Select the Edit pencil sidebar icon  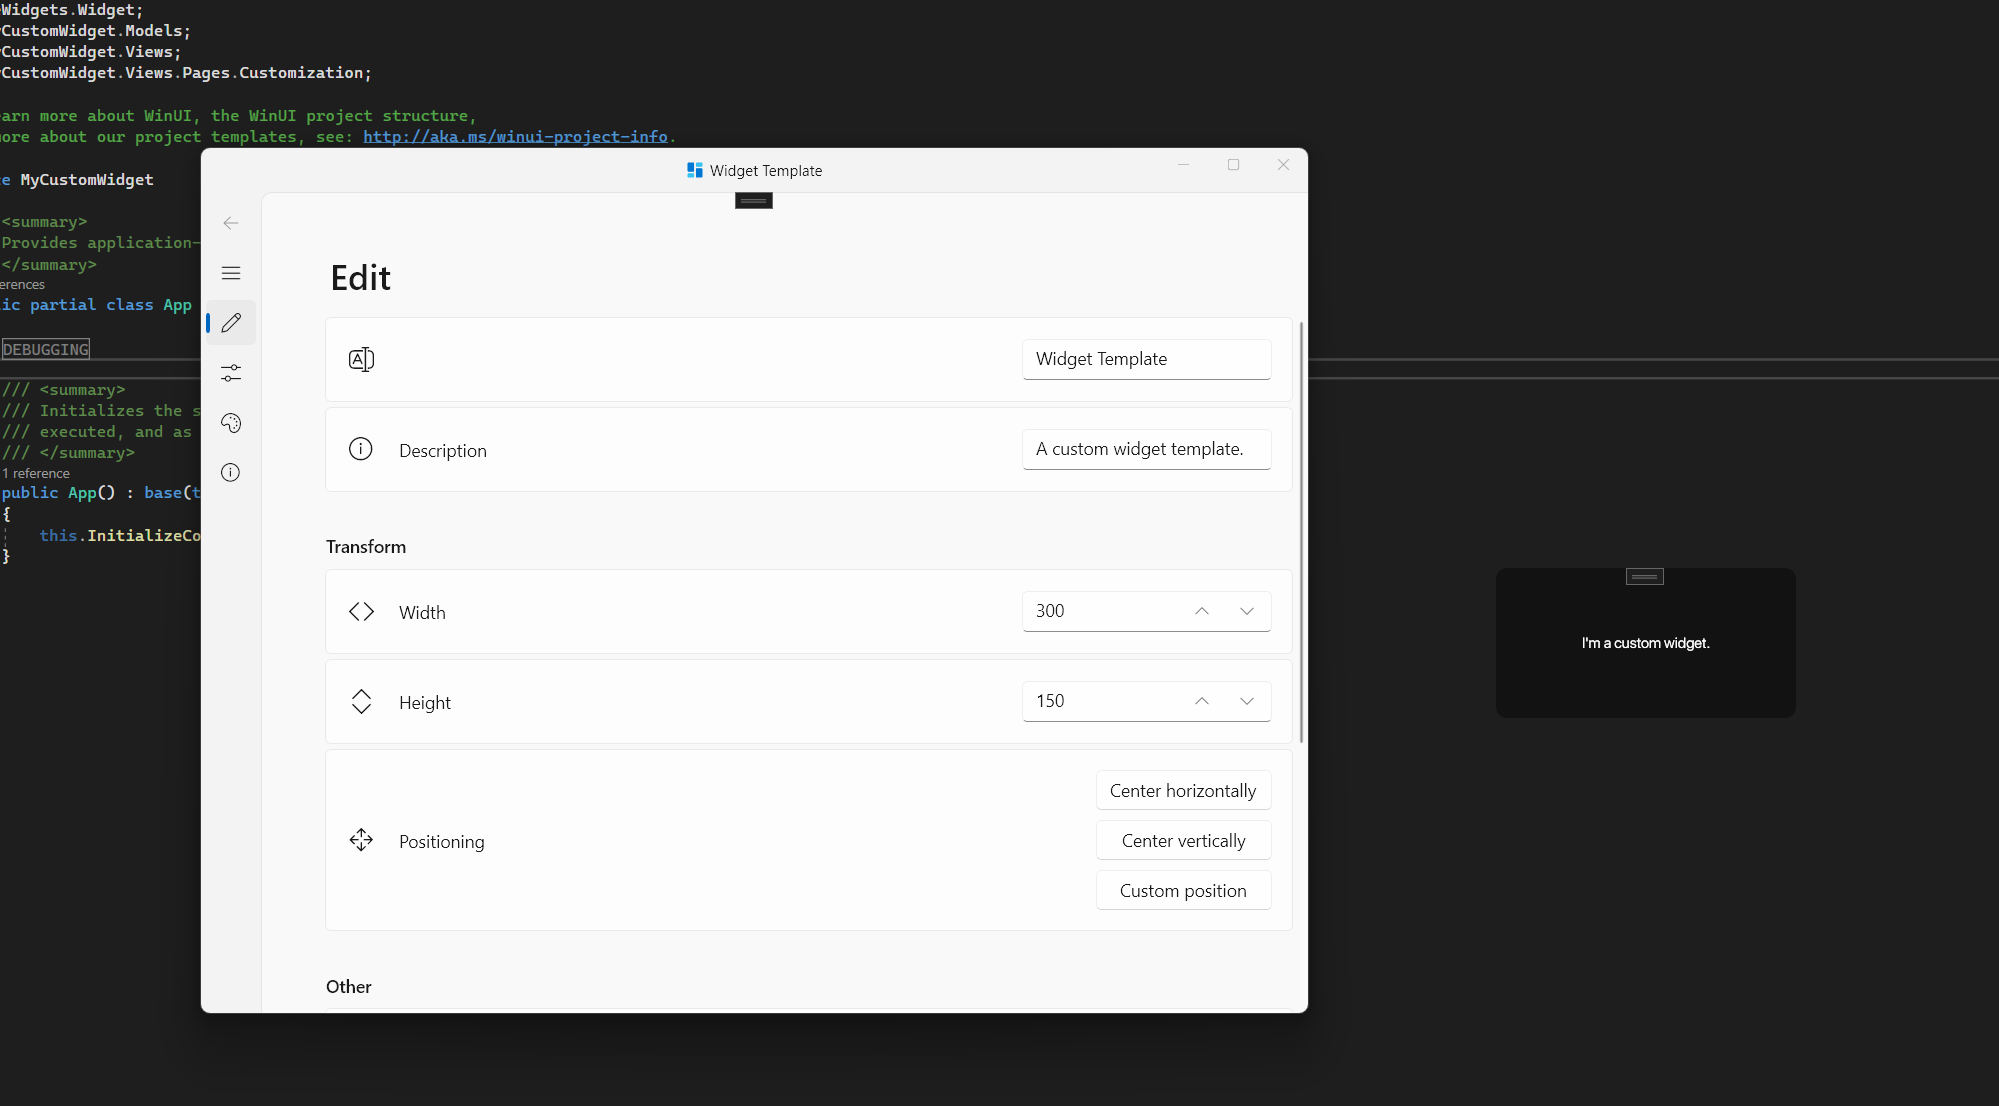coord(231,323)
